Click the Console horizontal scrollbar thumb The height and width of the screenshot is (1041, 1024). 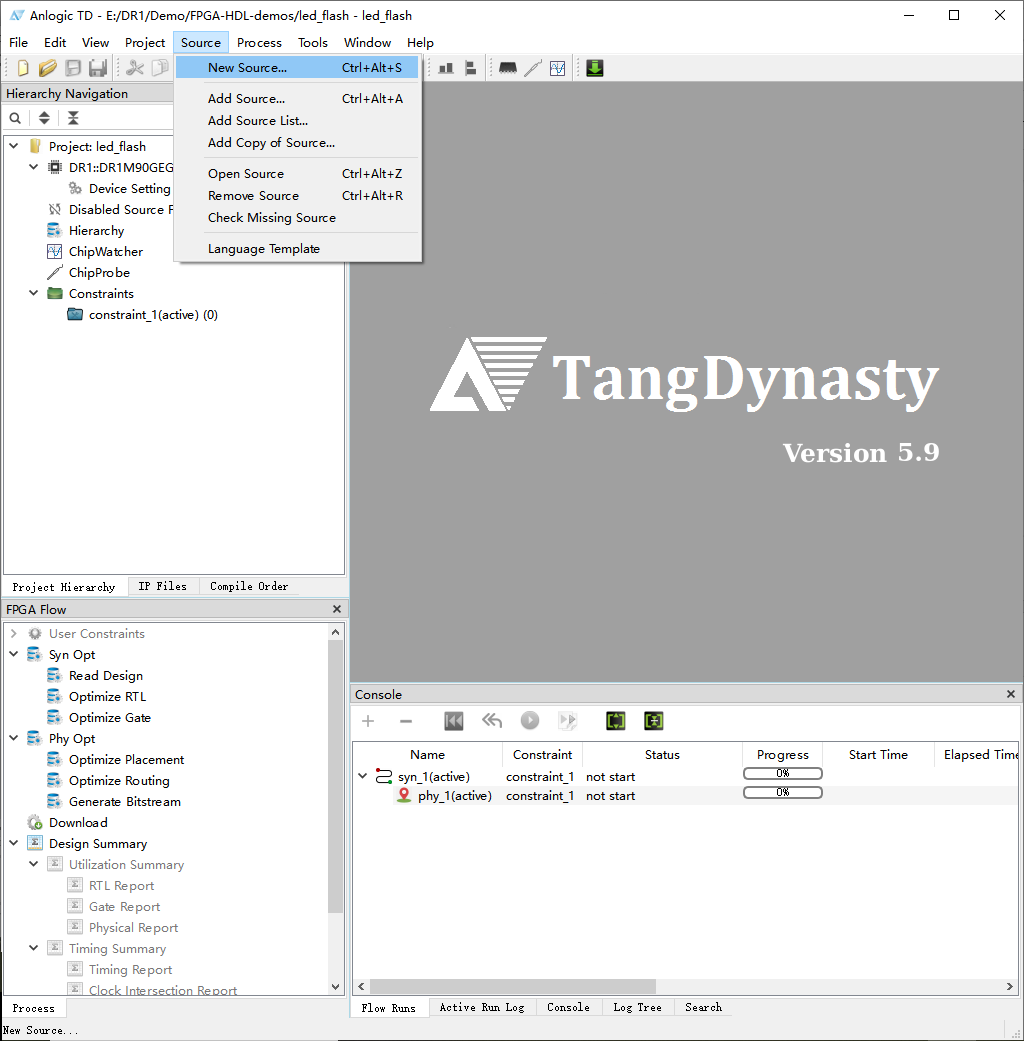tap(513, 986)
